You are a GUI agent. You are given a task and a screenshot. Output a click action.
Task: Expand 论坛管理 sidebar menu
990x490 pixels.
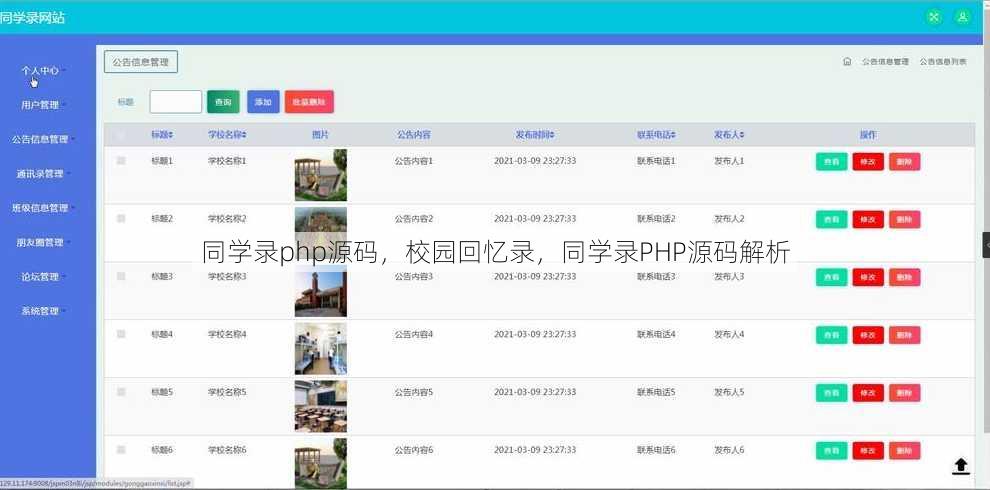pyautogui.click(x=43, y=277)
